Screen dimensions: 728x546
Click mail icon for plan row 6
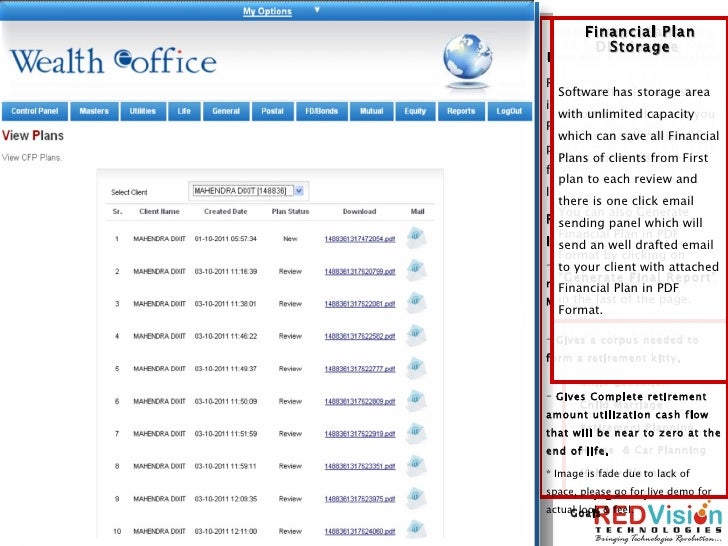coord(416,400)
